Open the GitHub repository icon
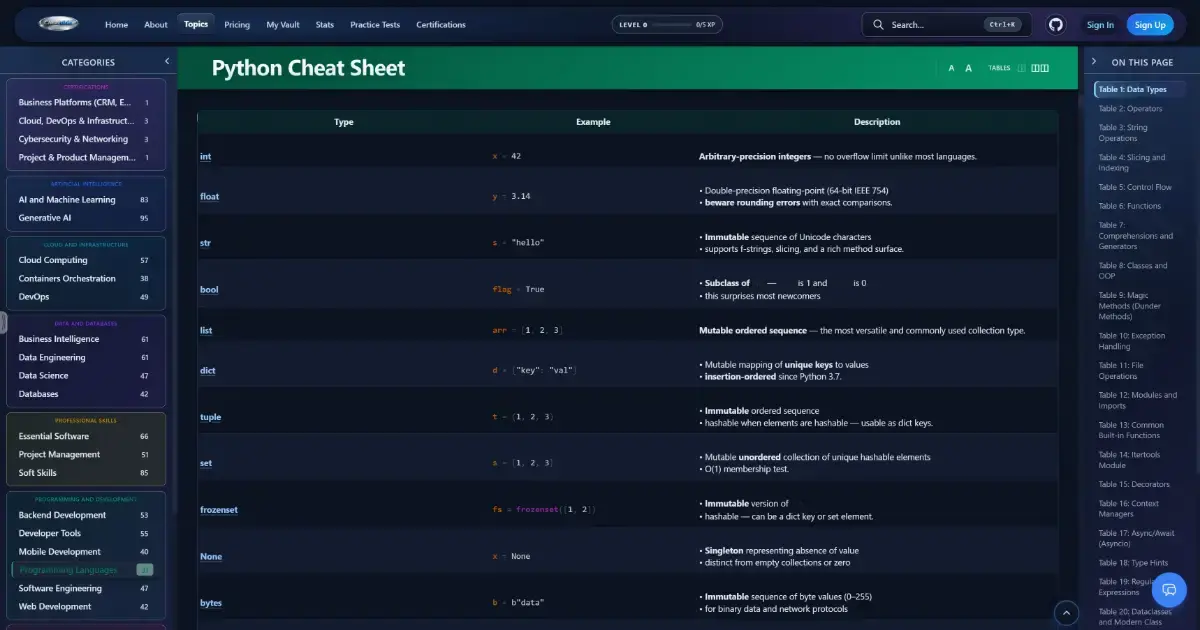The height and width of the screenshot is (630, 1200). coord(1056,25)
